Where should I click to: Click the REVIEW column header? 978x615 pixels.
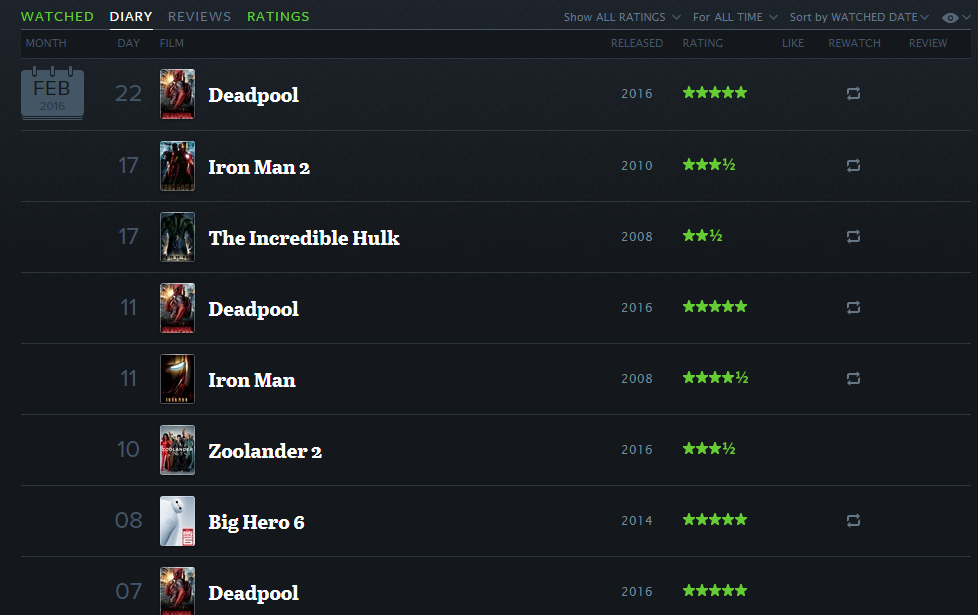point(928,43)
